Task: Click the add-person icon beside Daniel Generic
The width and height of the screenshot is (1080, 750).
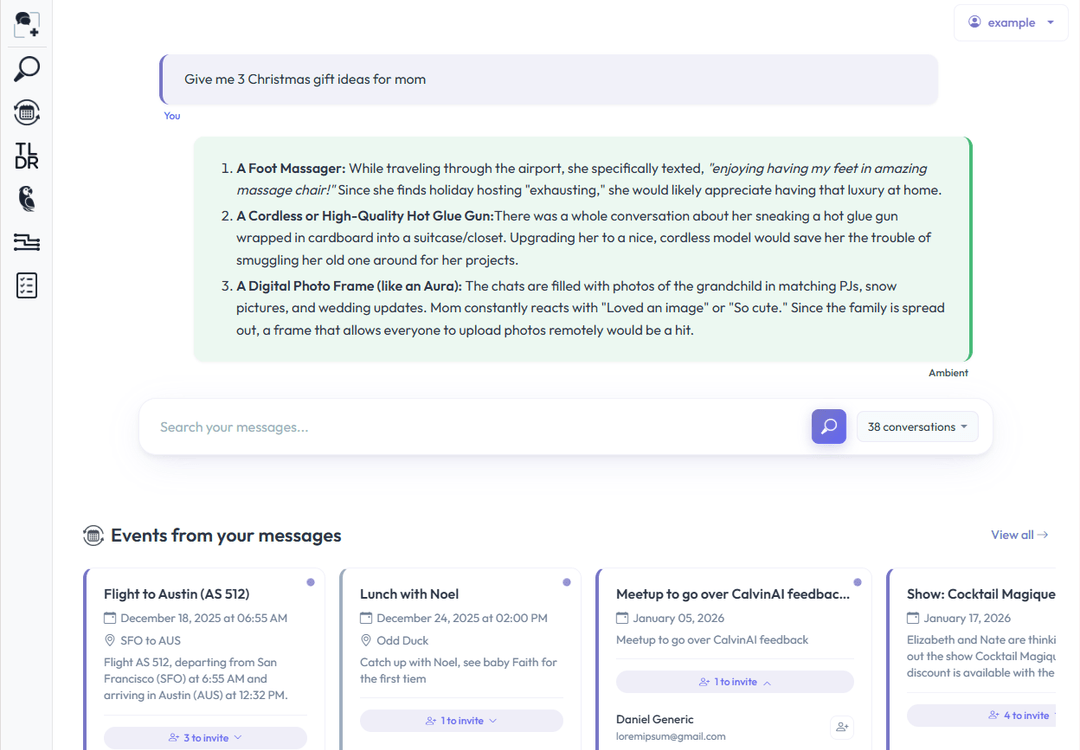Action: (842, 727)
